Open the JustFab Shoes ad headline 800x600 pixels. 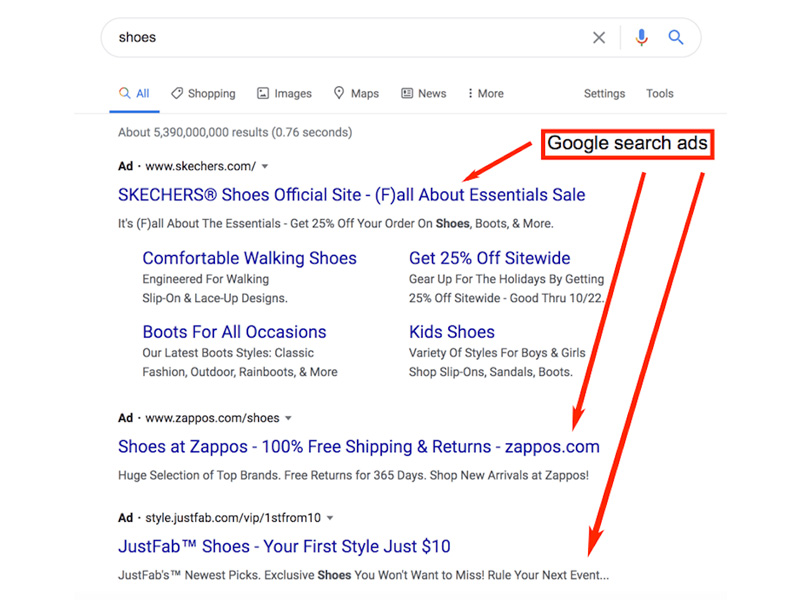[x=284, y=547]
